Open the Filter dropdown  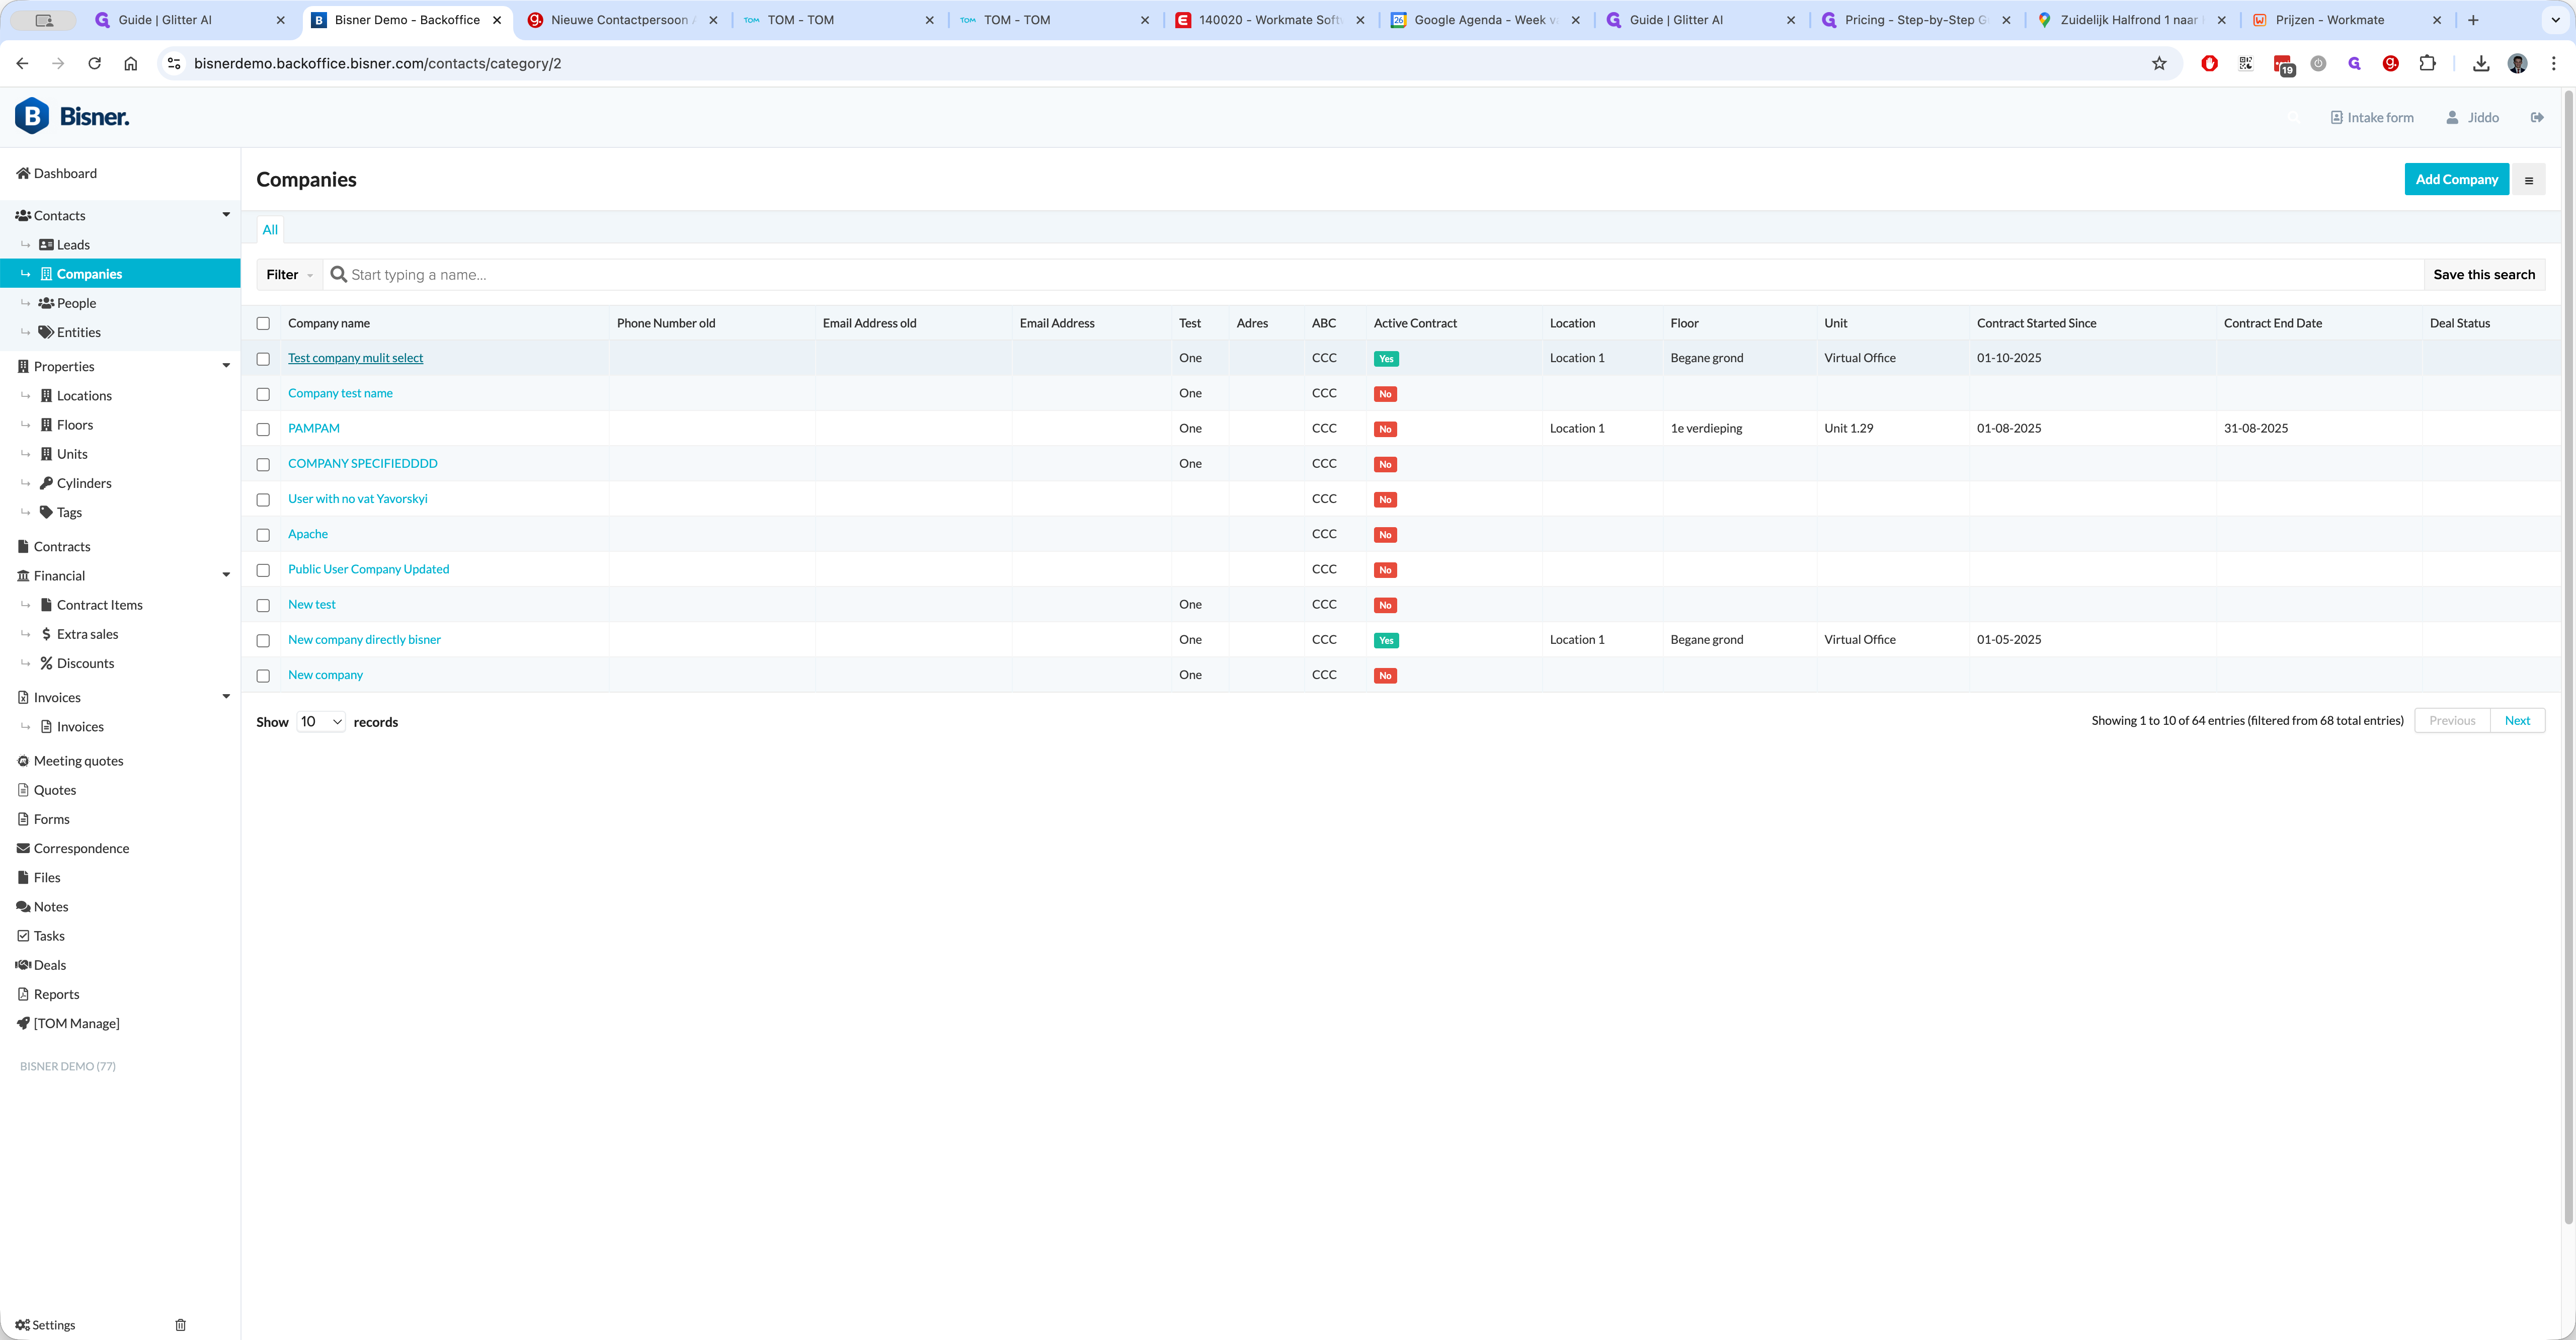click(x=289, y=275)
